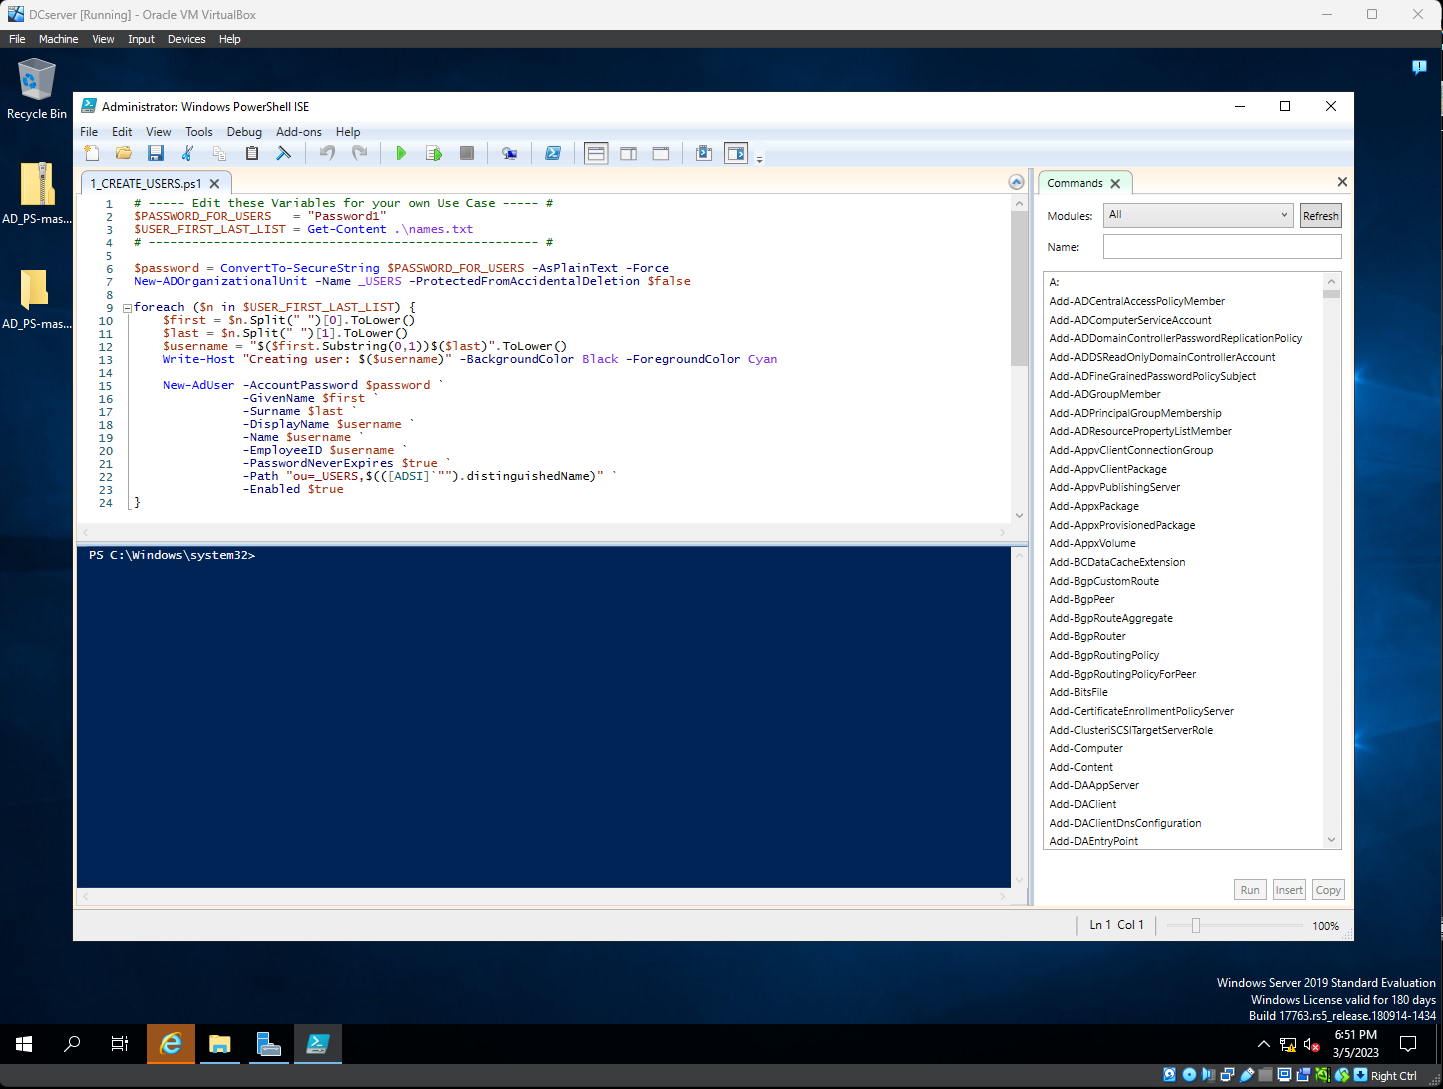The width and height of the screenshot is (1443, 1089).
Task: Toggle Show Script Pane Top layout
Action: click(x=595, y=153)
